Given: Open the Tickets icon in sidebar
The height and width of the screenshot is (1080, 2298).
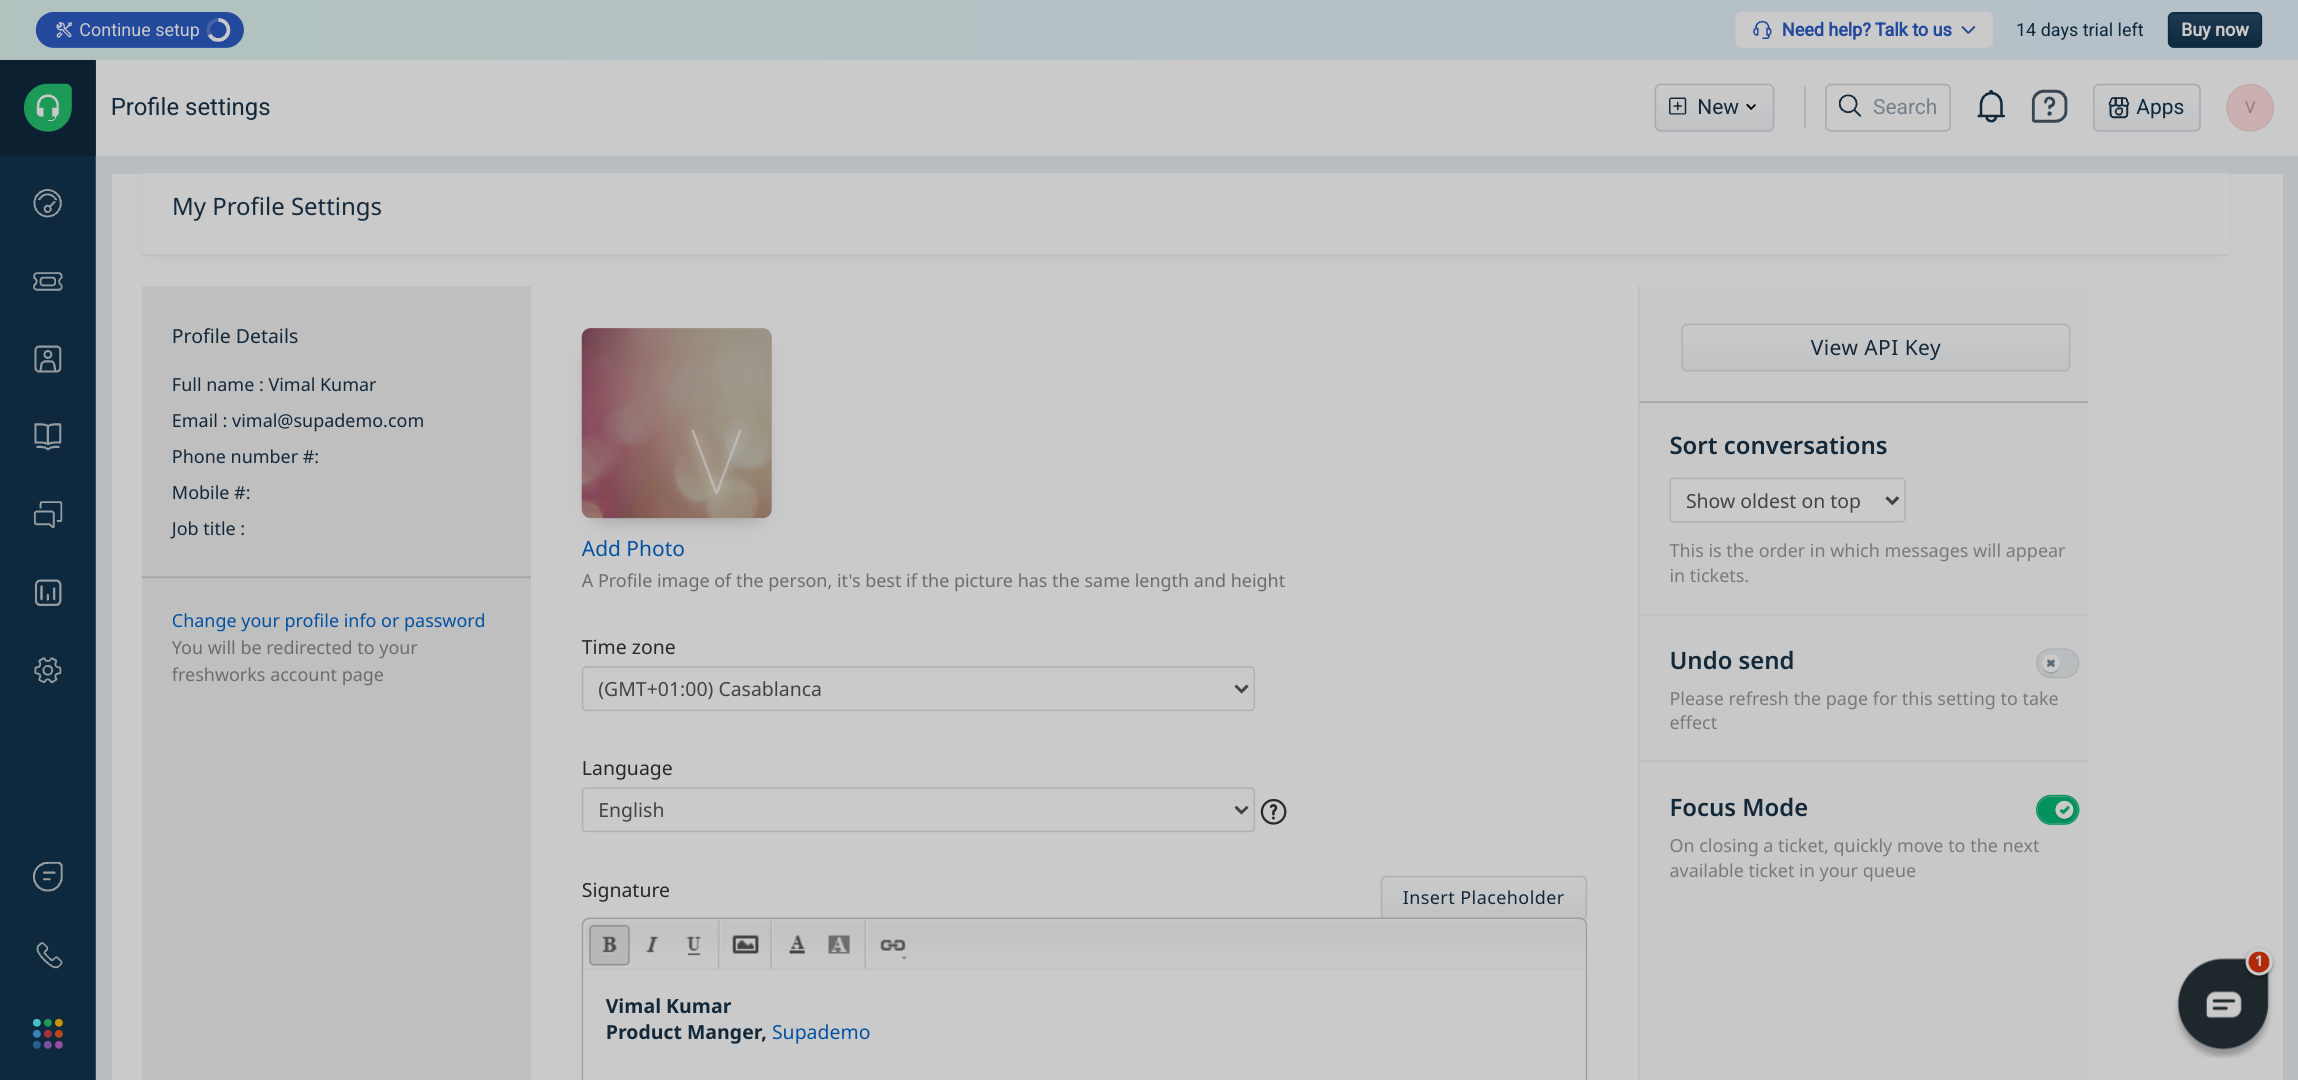Looking at the screenshot, I should click(x=47, y=282).
